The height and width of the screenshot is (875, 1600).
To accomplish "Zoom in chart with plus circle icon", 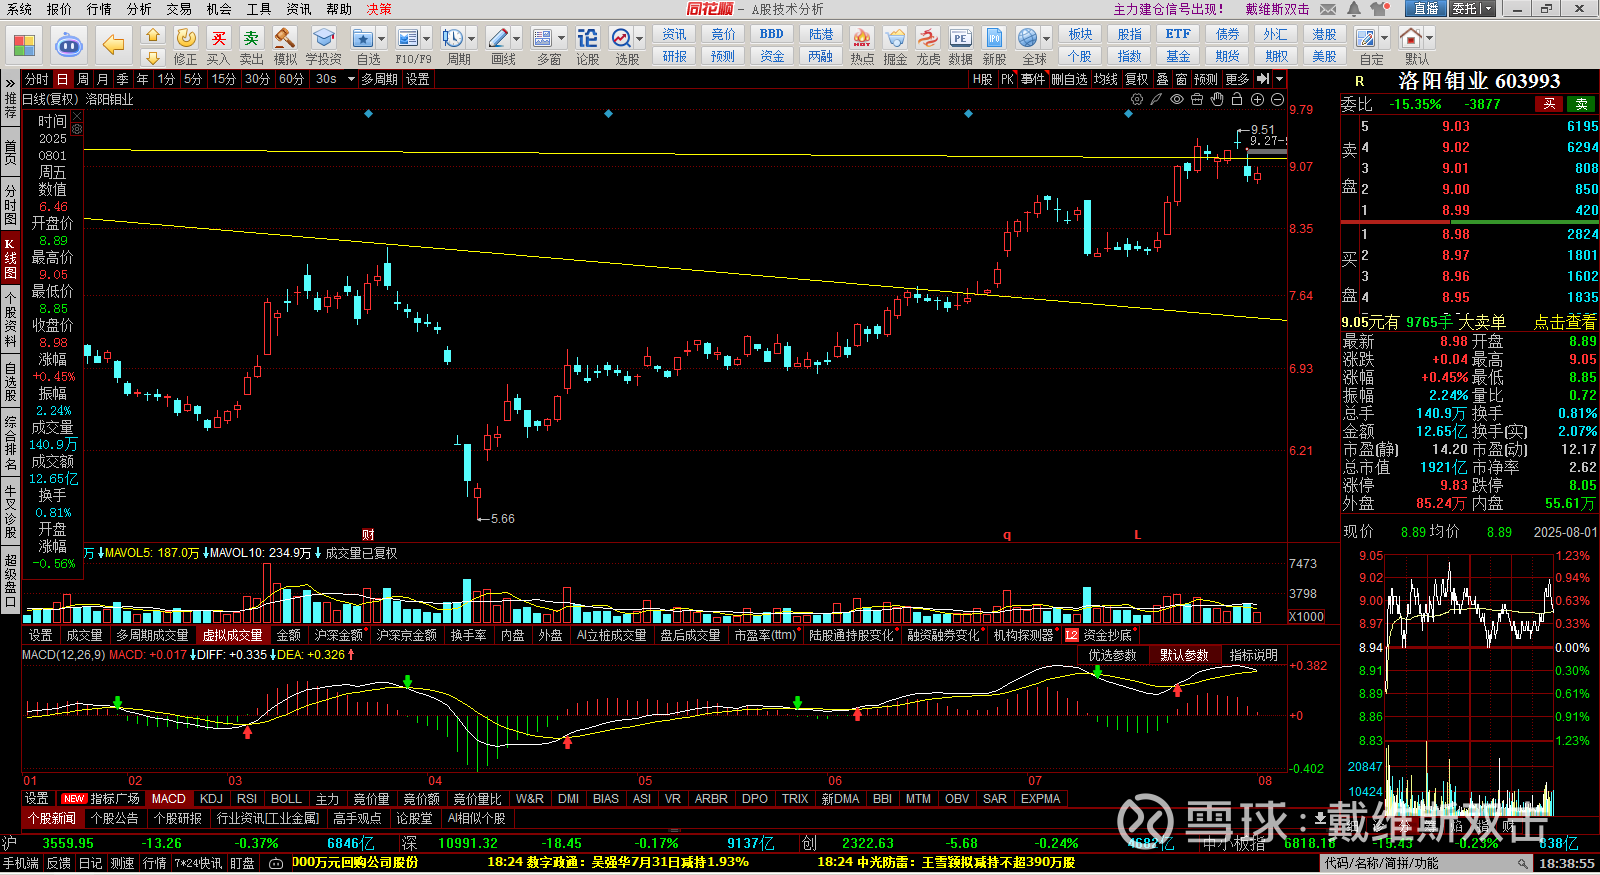I will coord(1257,99).
